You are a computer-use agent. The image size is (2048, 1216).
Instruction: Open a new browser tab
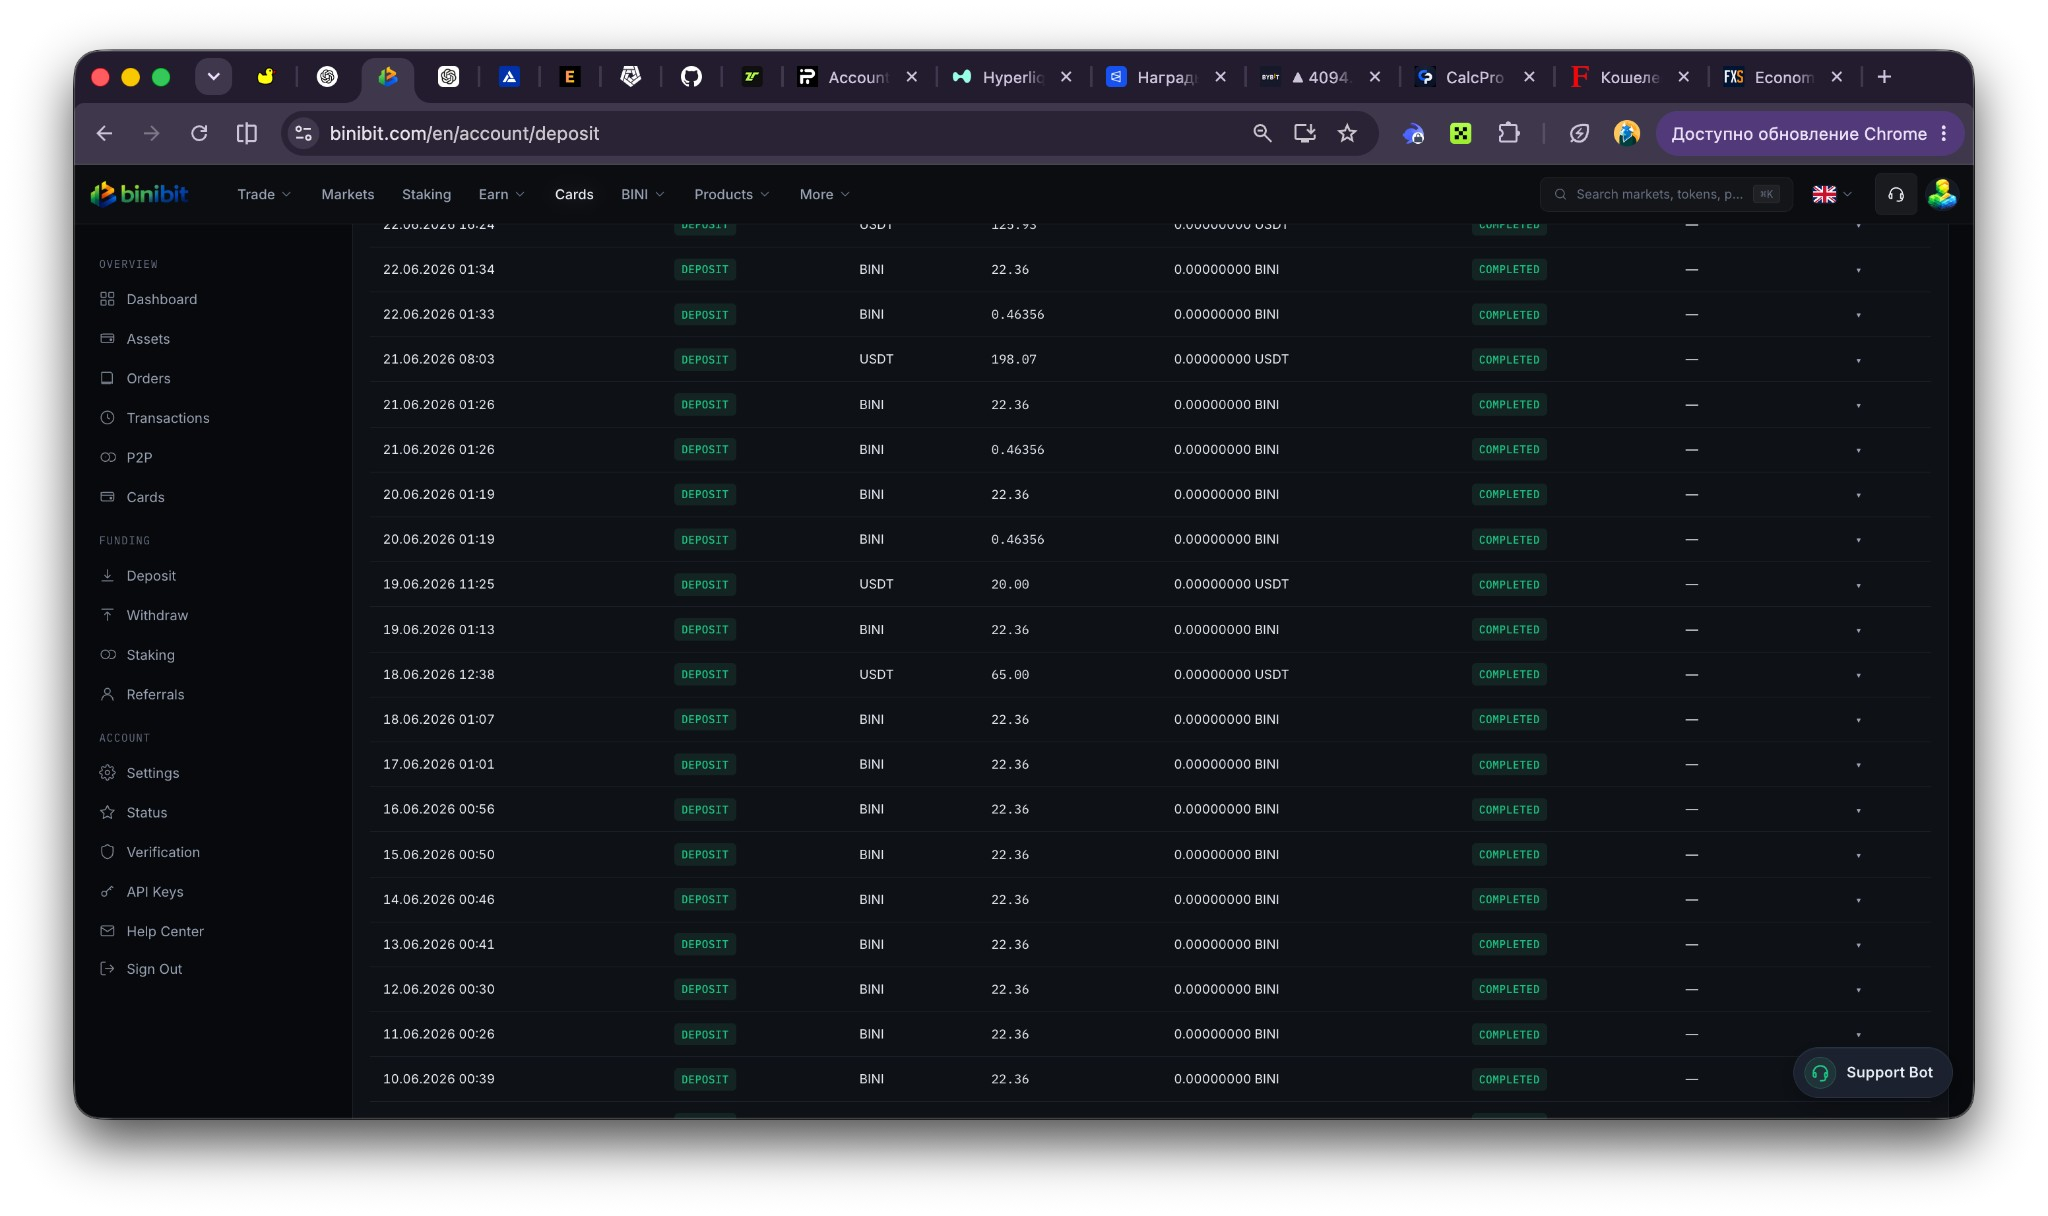point(1884,77)
